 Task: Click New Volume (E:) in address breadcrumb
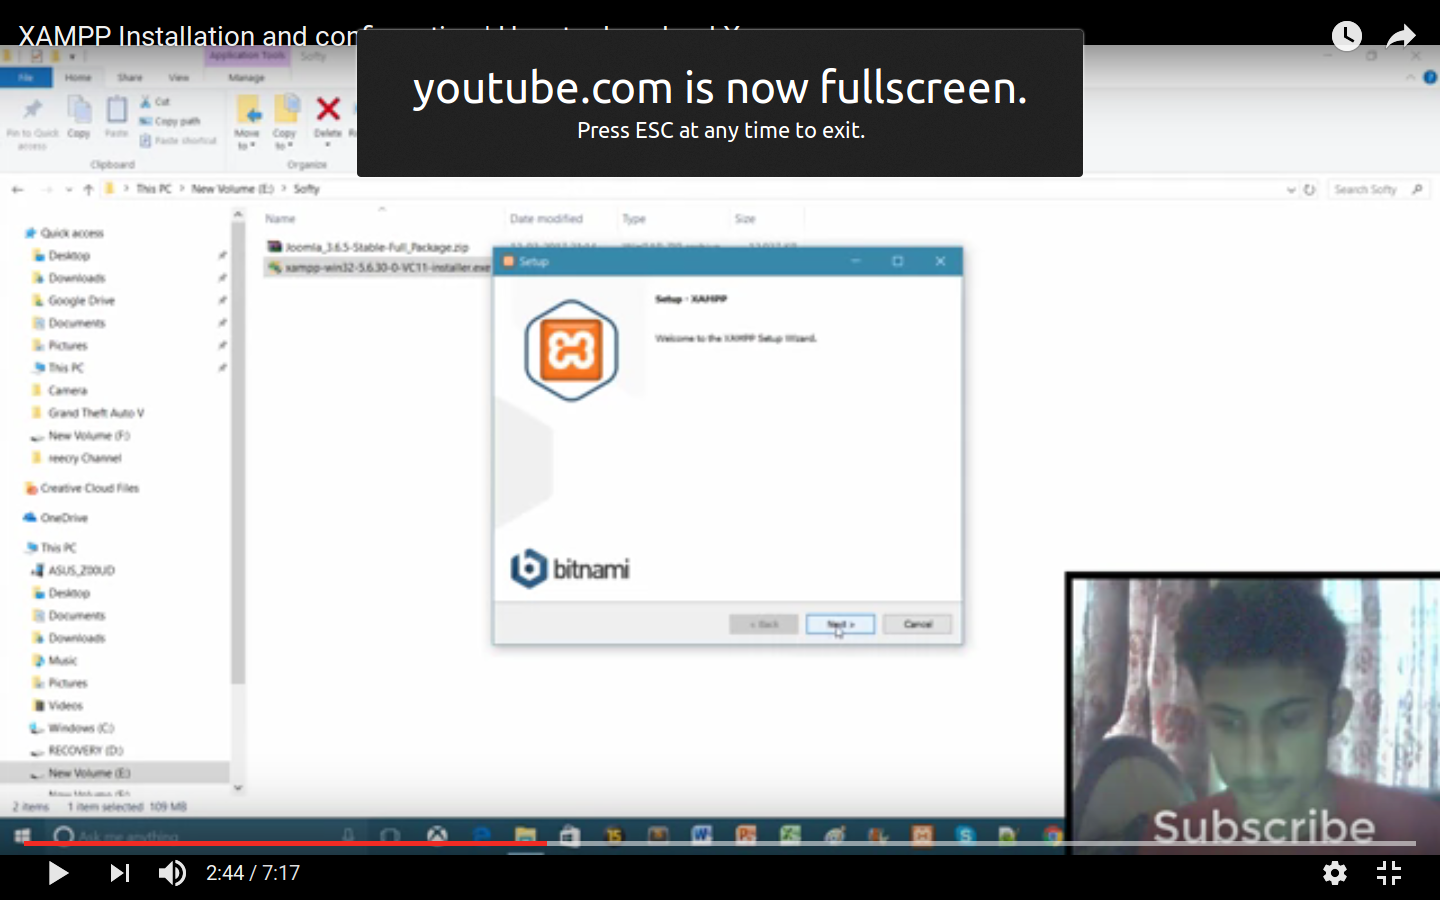click(233, 189)
